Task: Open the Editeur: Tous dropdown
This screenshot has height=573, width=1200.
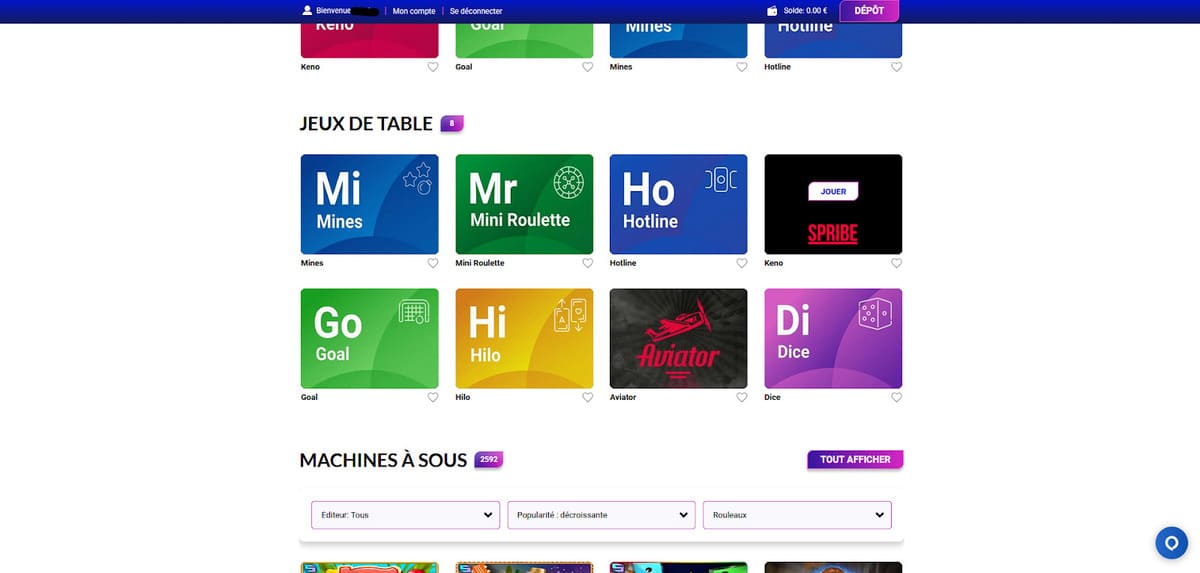Action: coord(405,515)
